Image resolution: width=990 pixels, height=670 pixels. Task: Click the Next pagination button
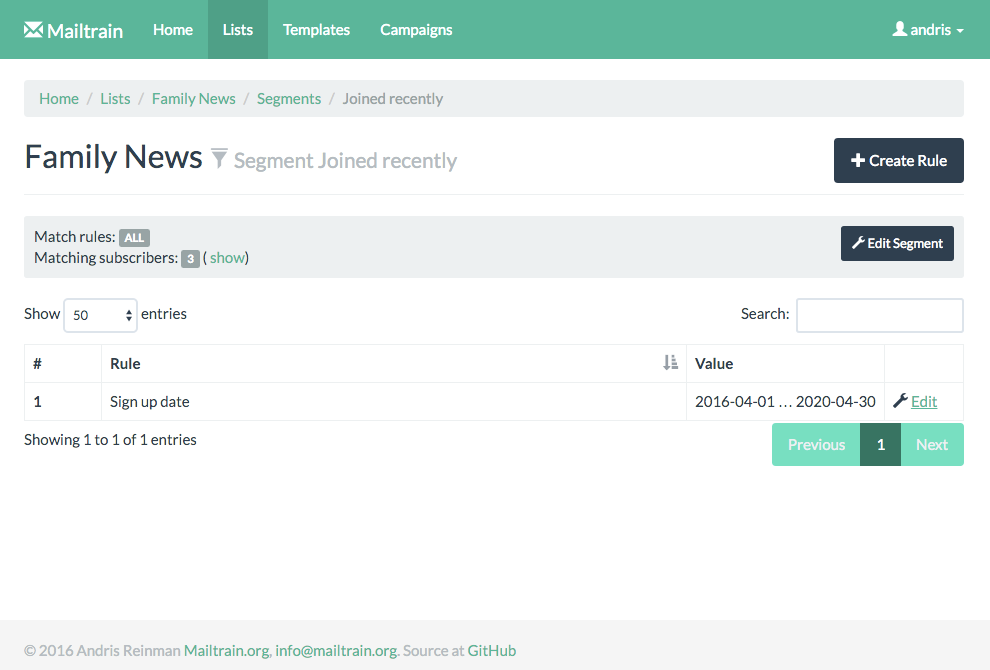[x=932, y=445]
